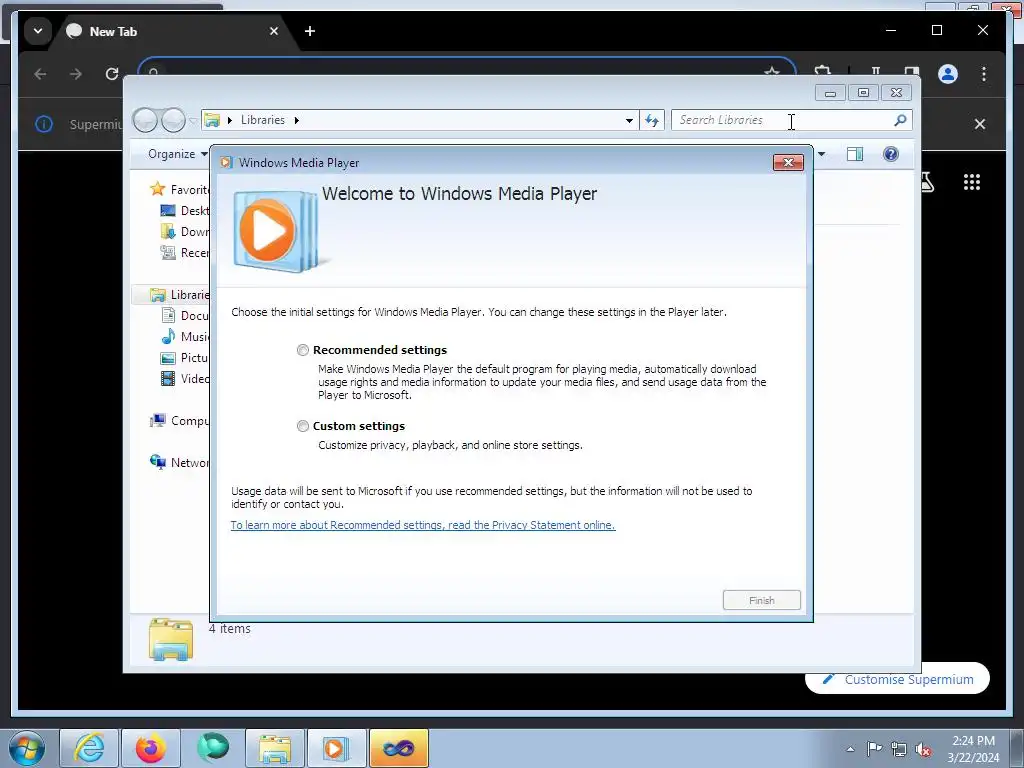This screenshot has width=1024, height=768.
Task: Open Documents library in the navigation pane
Action: tap(185, 315)
